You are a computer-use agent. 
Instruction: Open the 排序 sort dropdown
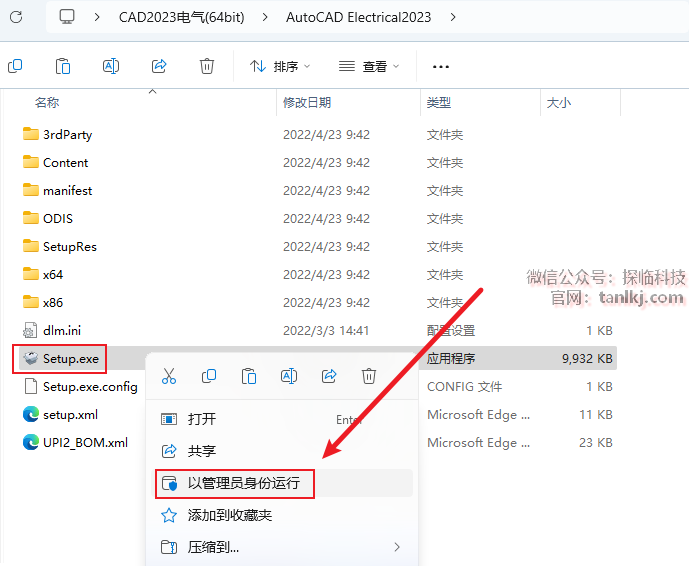tap(280, 66)
